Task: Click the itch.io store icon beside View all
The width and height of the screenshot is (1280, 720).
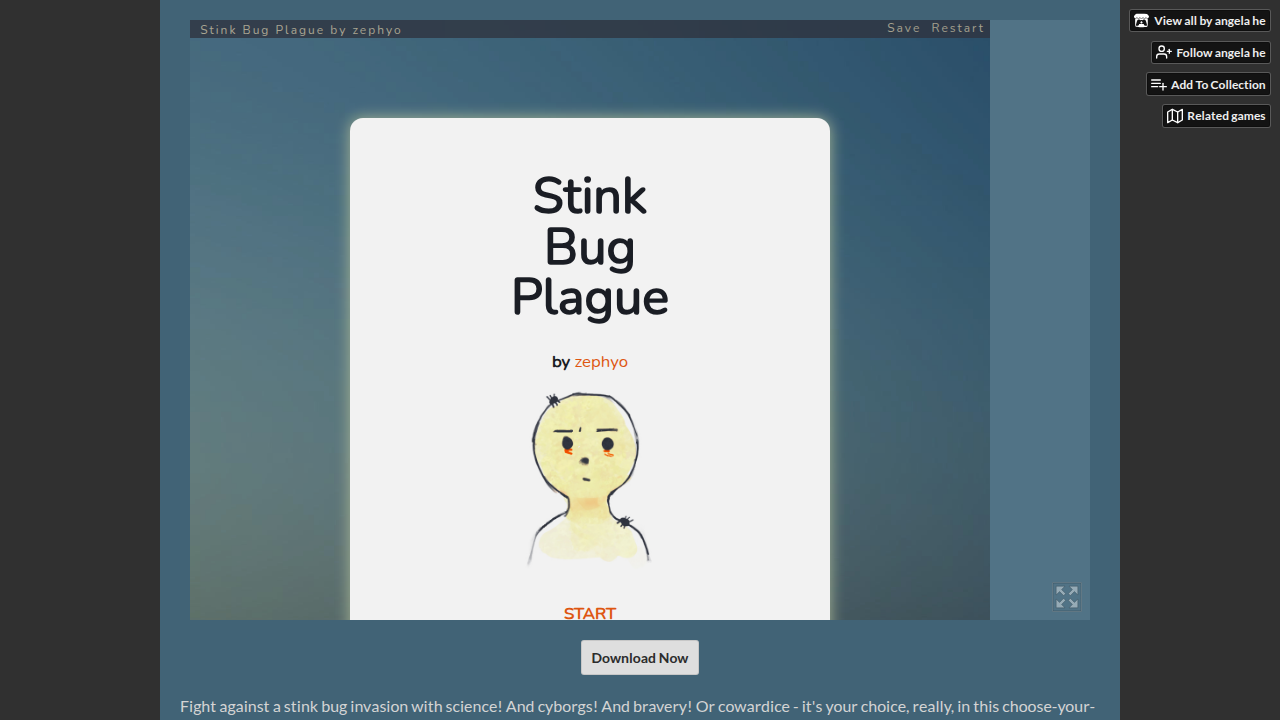Action: click(1141, 21)
